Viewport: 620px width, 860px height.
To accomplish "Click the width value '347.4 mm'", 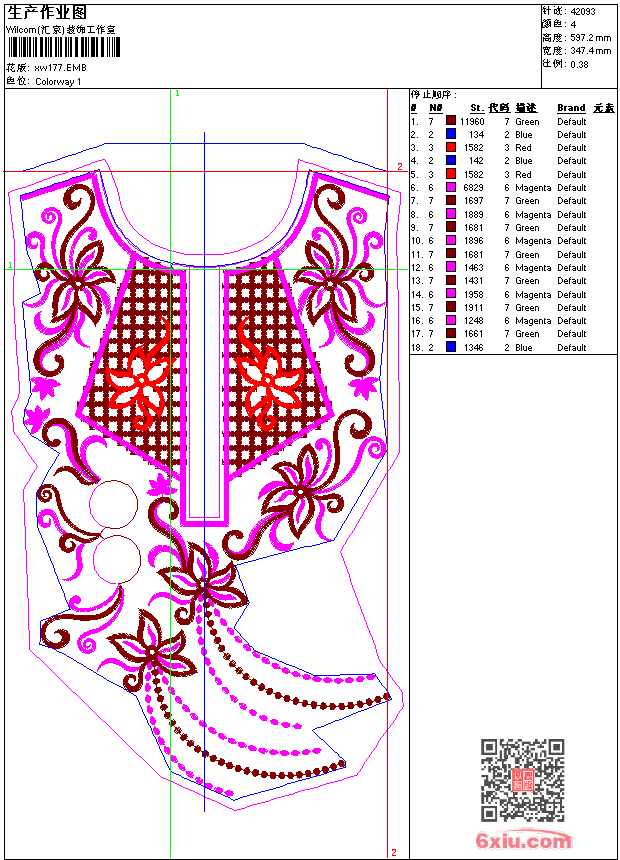I will [590, 51].
